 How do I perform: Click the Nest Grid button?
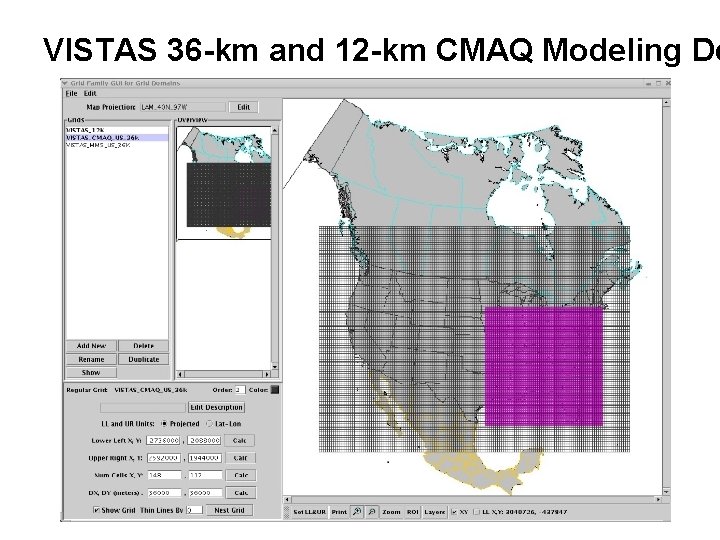[x=229, y=510]
